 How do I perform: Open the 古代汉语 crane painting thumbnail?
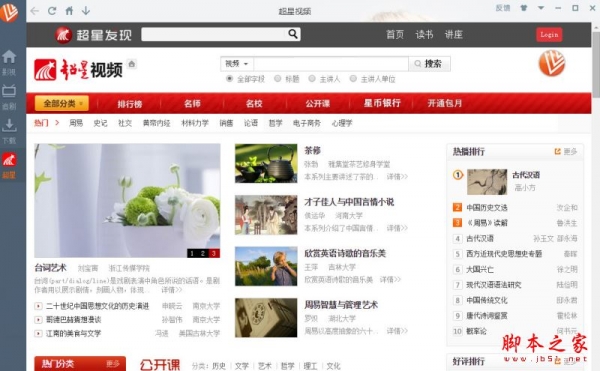point(487,182)
